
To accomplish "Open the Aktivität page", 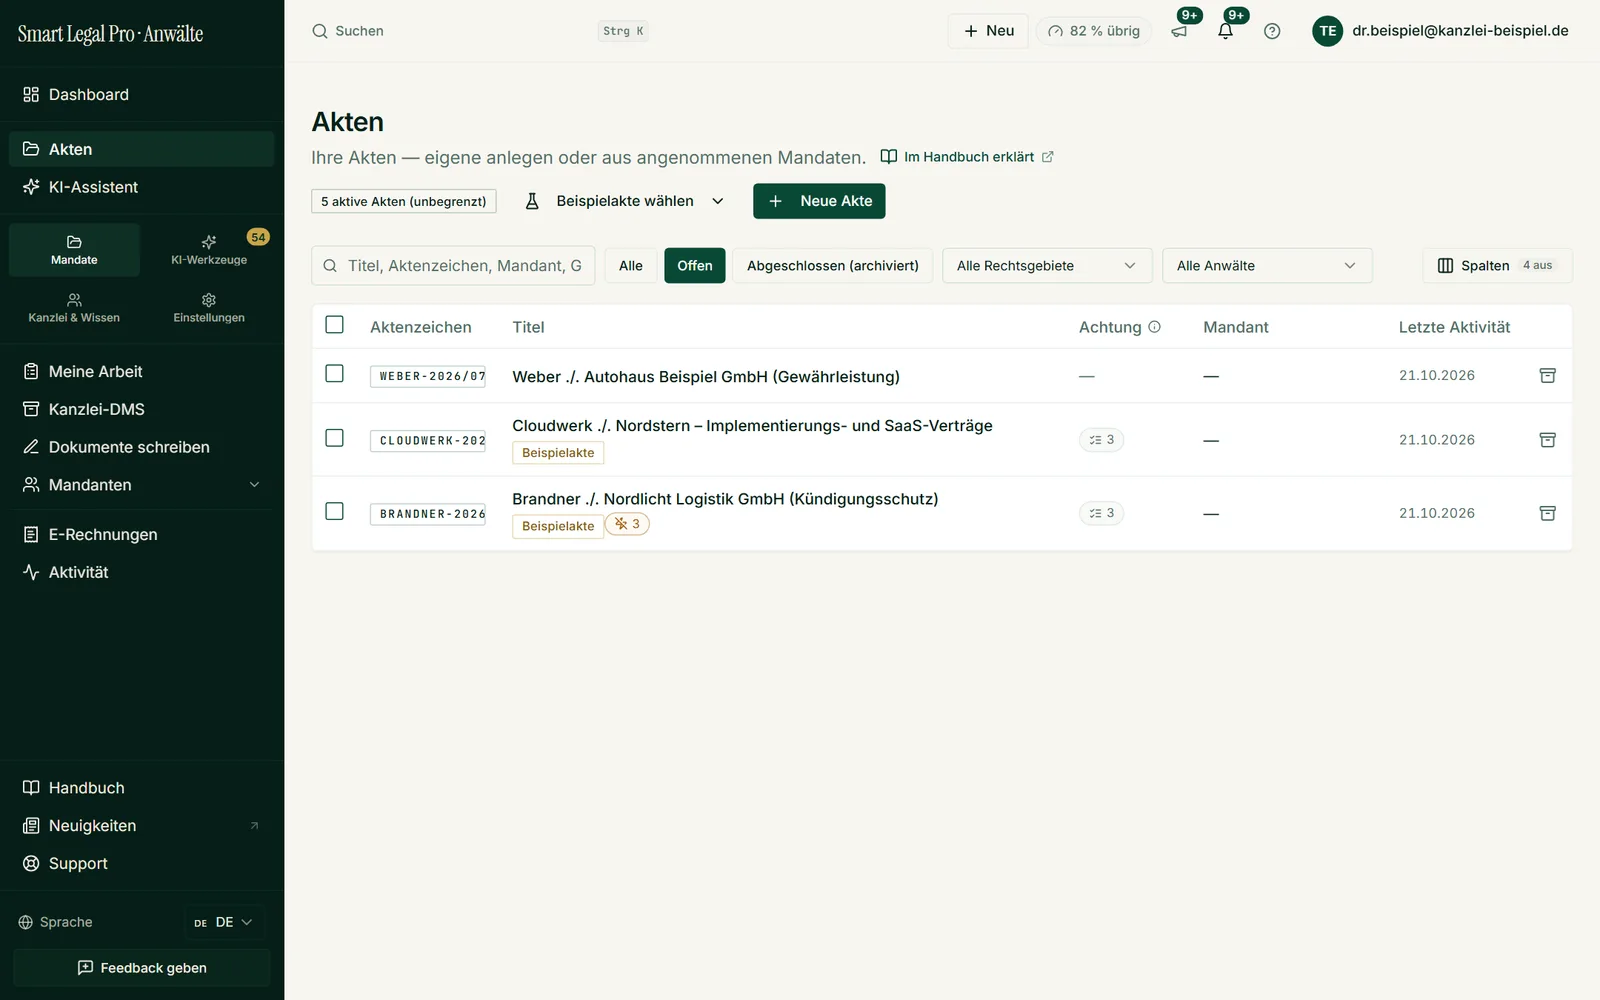I will (x=141, y=572).
